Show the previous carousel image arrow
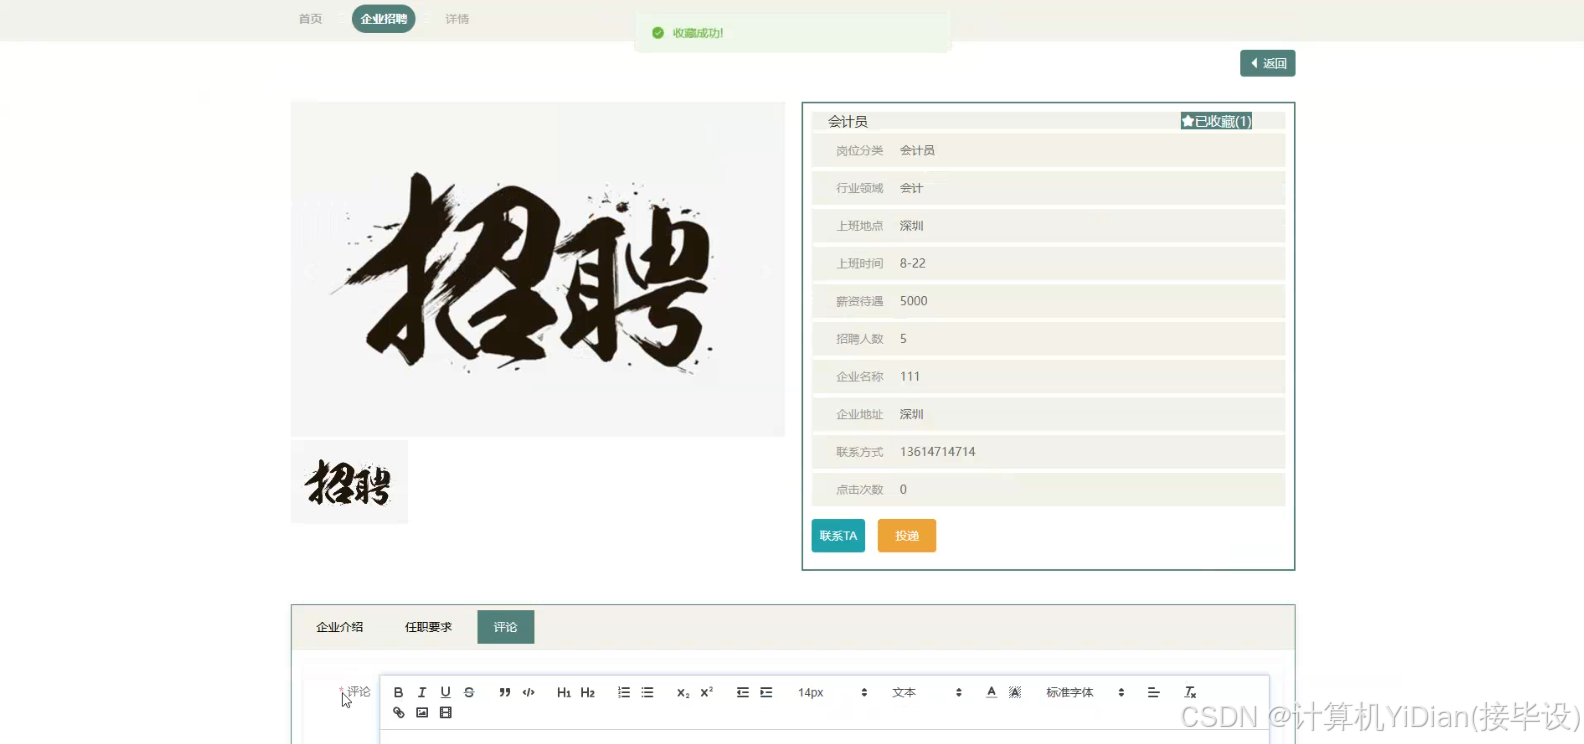The height and width of the screenshot is (744, 1584). click(x=310, y=270)
